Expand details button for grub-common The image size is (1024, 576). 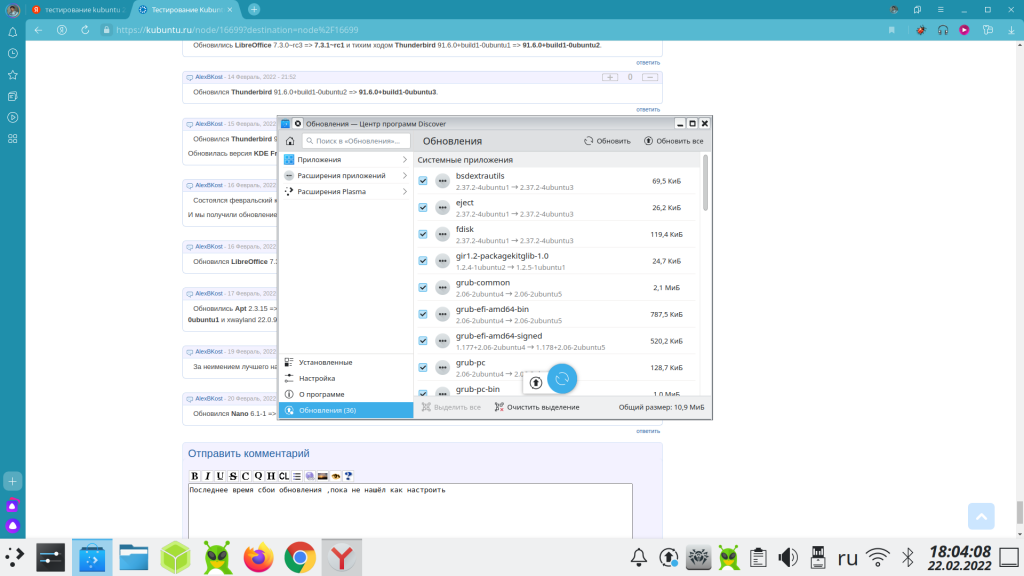[443, 288]
